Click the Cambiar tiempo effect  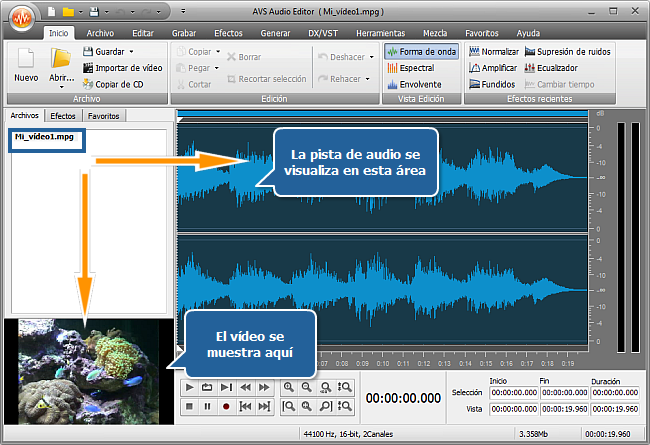coord(559,85)
